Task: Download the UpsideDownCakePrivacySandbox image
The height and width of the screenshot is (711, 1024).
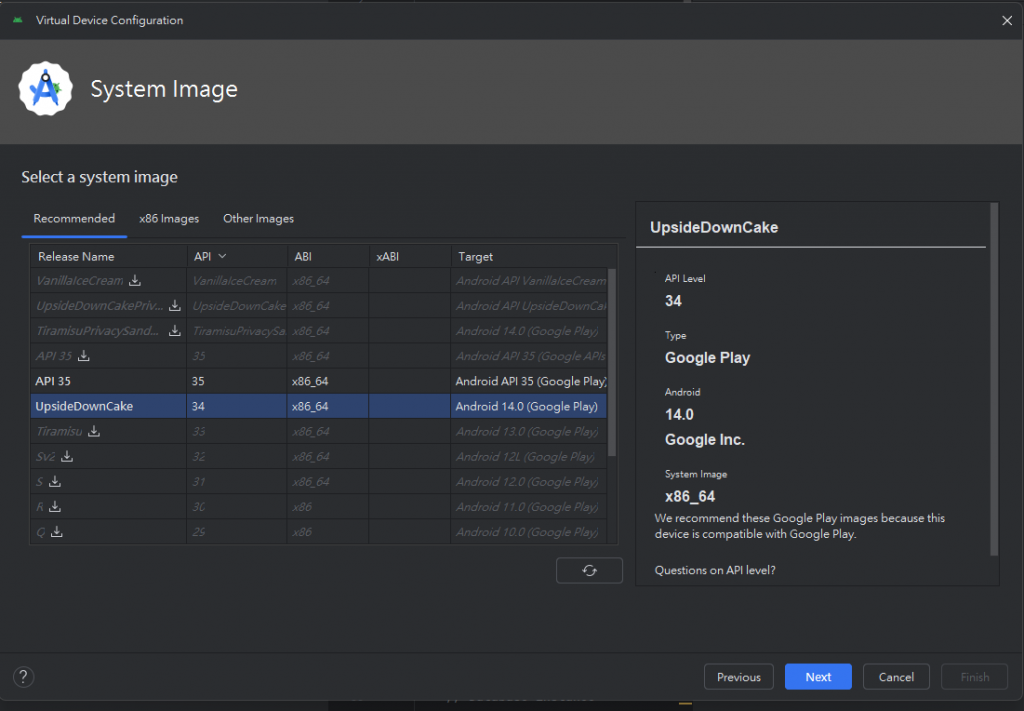Action: [175, 306]
